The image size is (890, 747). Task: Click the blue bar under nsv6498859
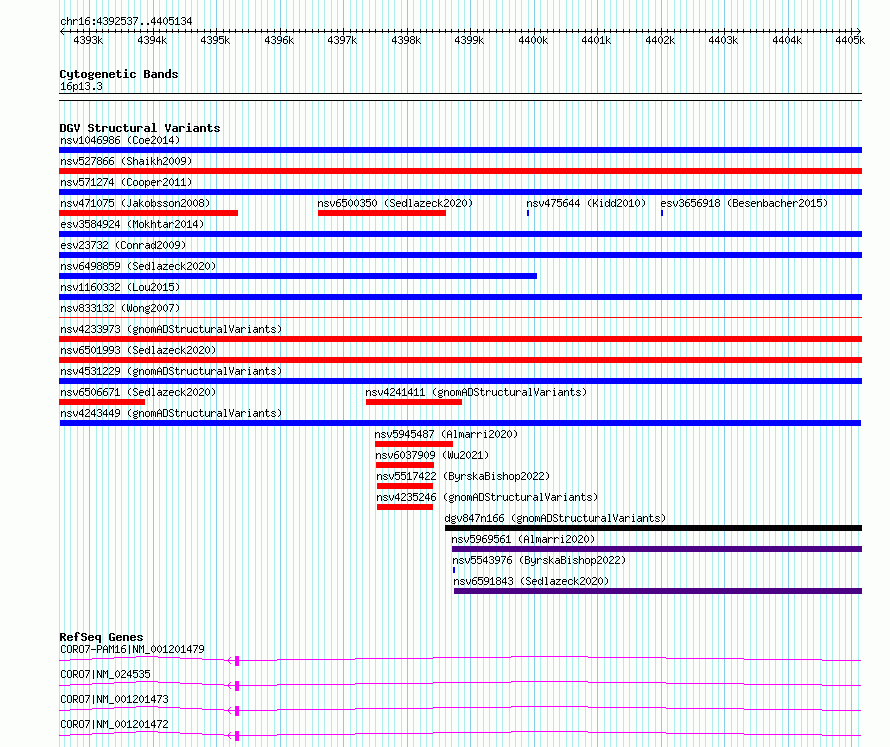(298, 276)
